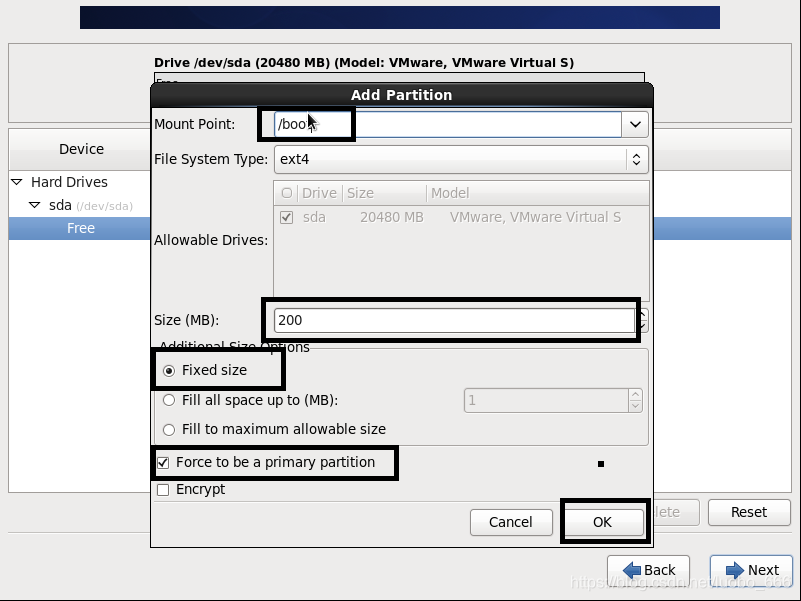Click the '20480 MB' size cell for sda
This screenshot has height=601, width=801.
tap(392, 218)
